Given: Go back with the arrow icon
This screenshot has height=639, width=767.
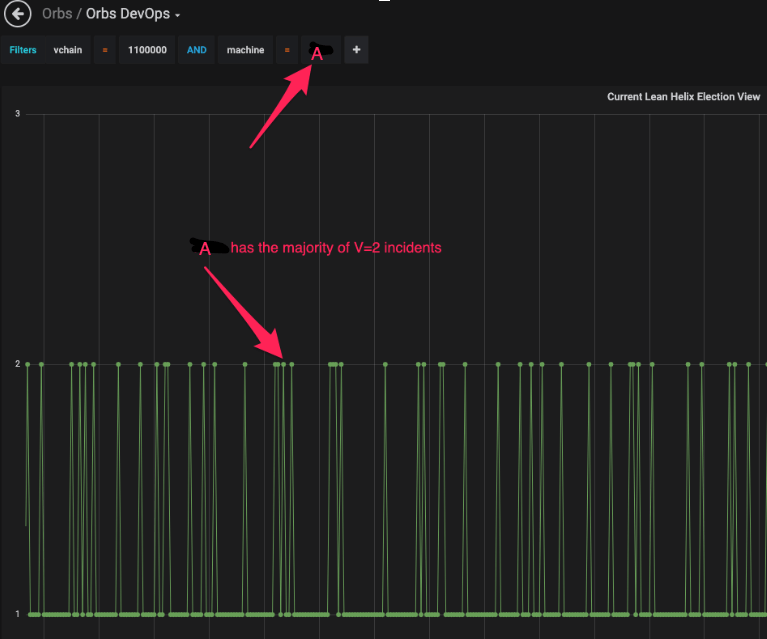Looking at the screenshot, I should point(18,14).
